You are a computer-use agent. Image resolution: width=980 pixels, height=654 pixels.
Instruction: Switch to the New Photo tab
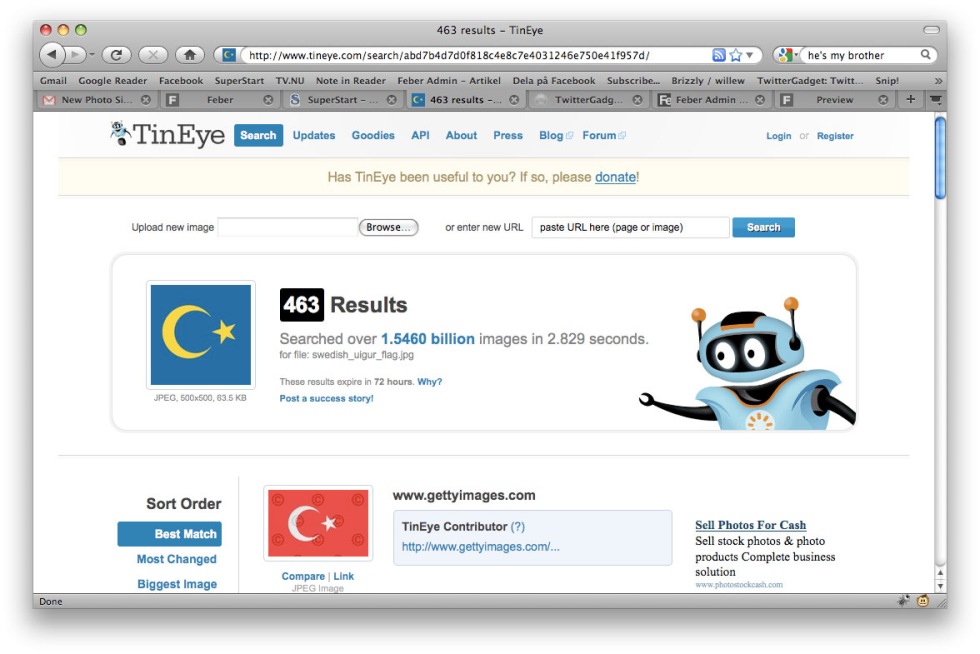(95, 100)
